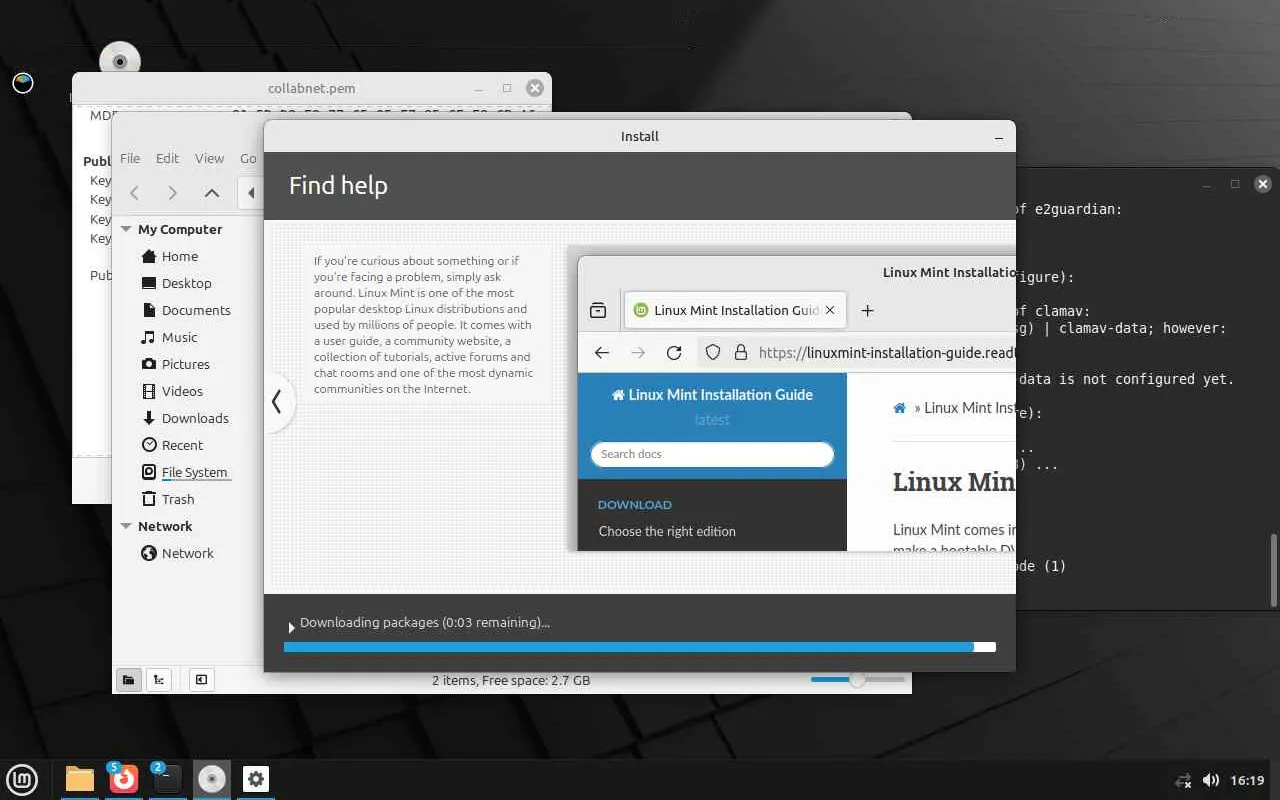Click the disc icon on the desktop

(120, 60)
